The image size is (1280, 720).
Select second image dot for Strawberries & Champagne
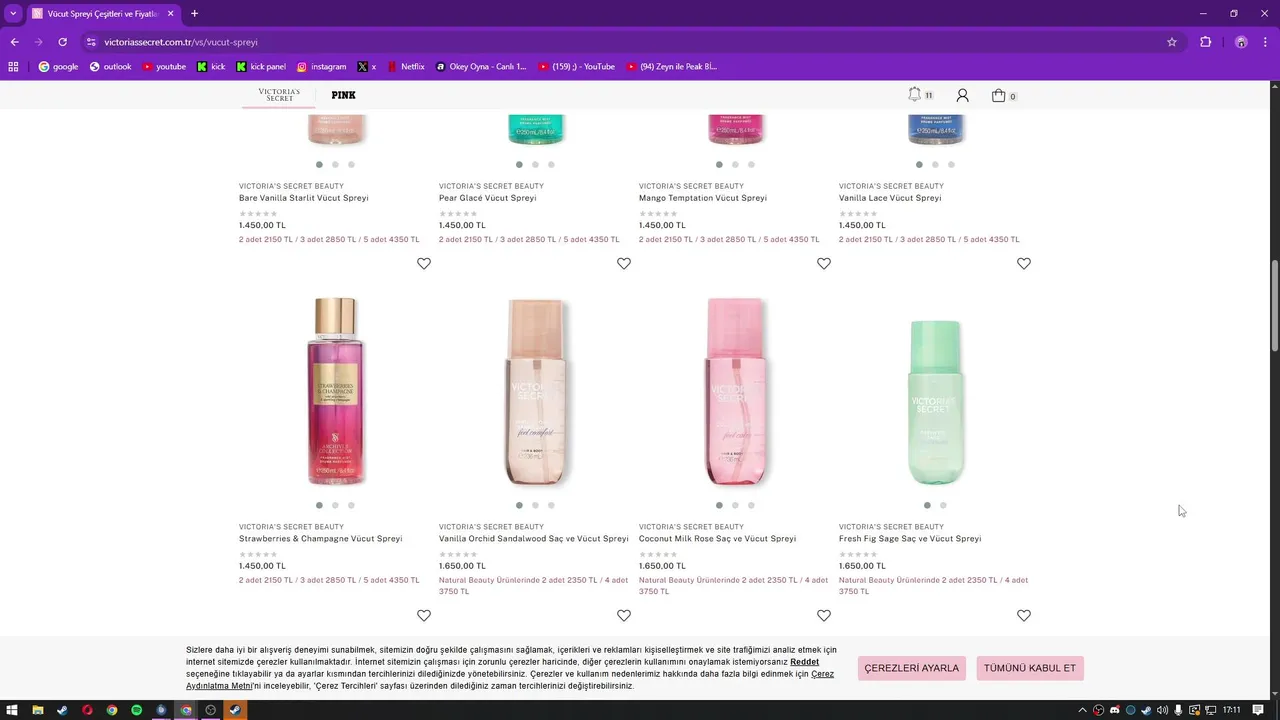coord(335,505)
